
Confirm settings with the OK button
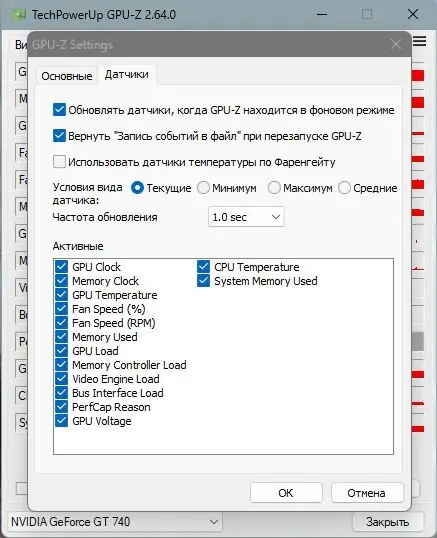pos(286,493)
